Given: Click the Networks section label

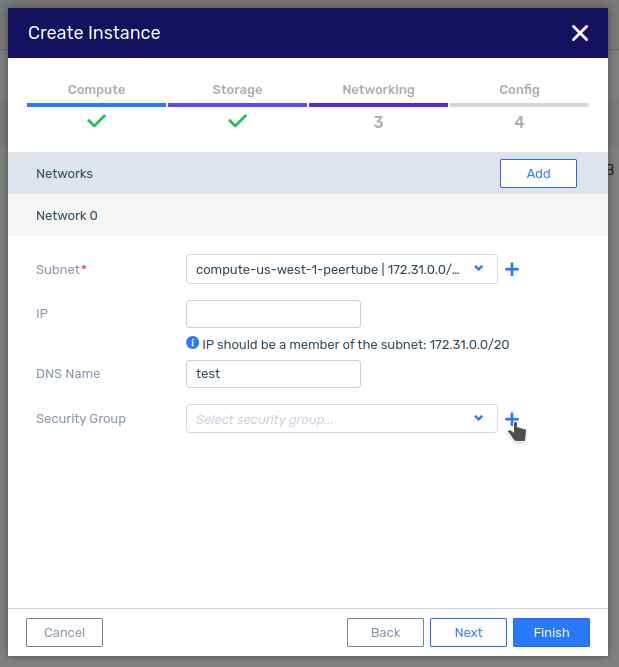Looking at the screenshot, I should tap(64, 174).
